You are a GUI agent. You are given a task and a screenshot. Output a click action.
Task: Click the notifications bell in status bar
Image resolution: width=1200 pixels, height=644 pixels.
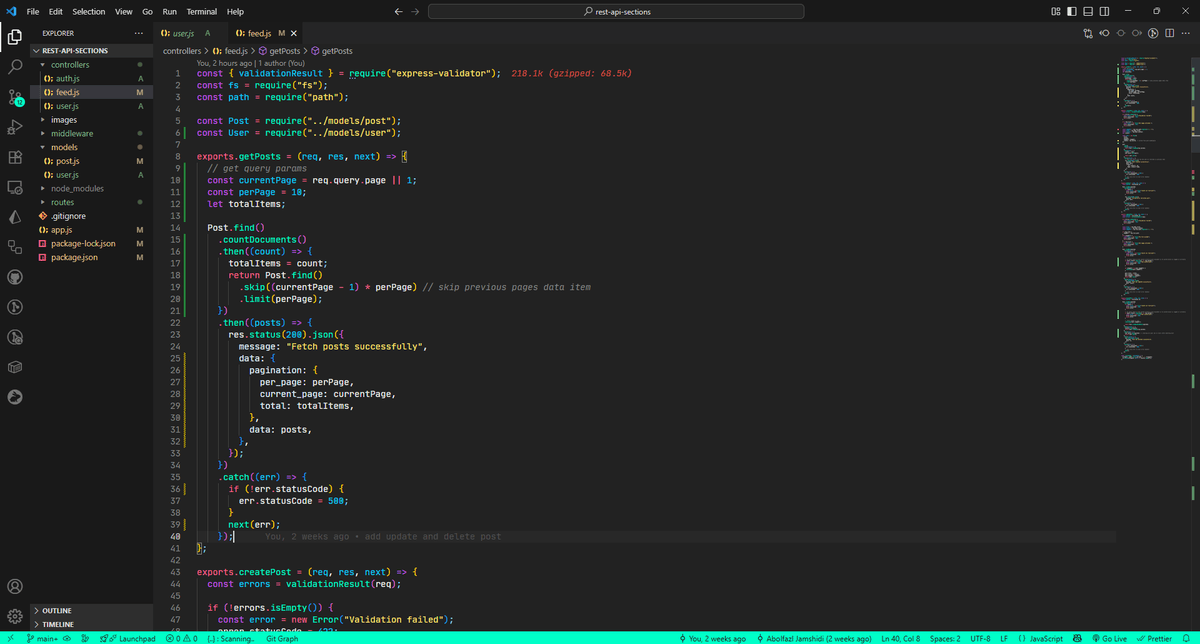point(1187,638)
